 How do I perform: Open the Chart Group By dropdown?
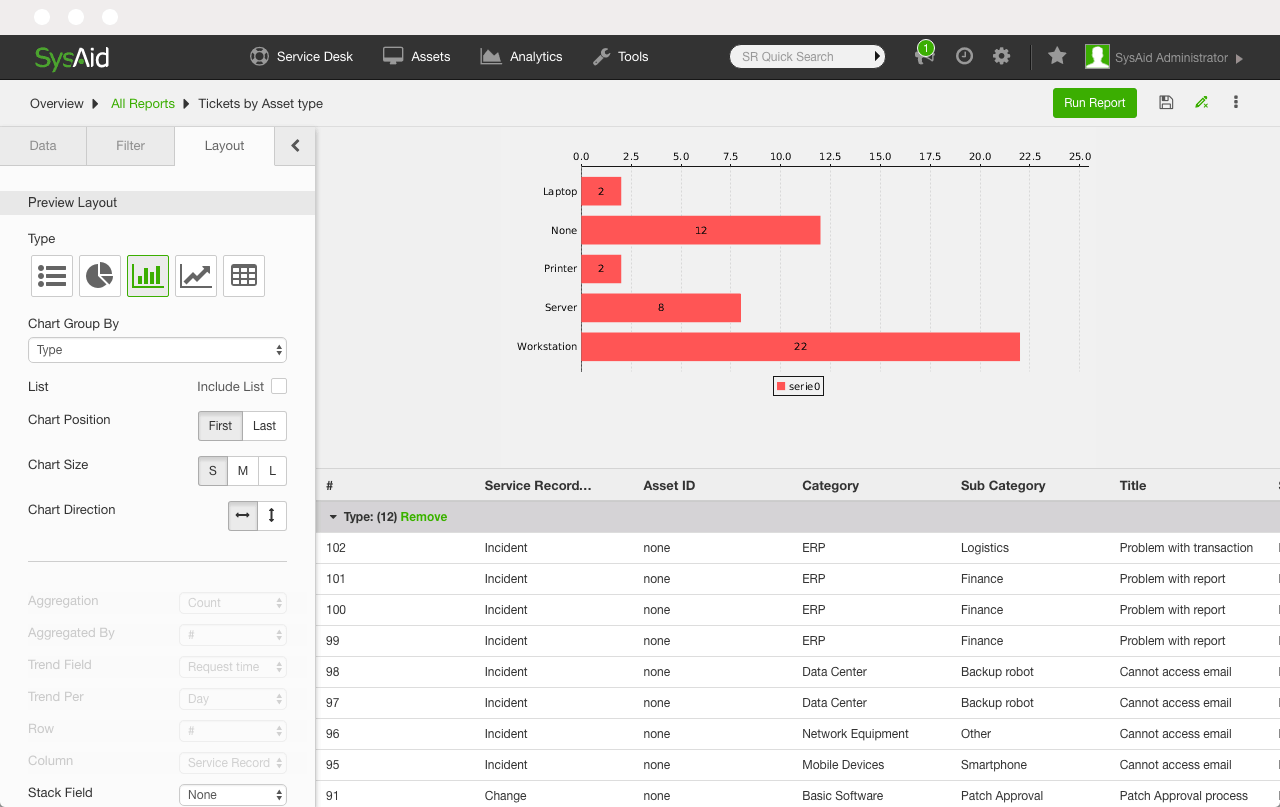[158, 350]
